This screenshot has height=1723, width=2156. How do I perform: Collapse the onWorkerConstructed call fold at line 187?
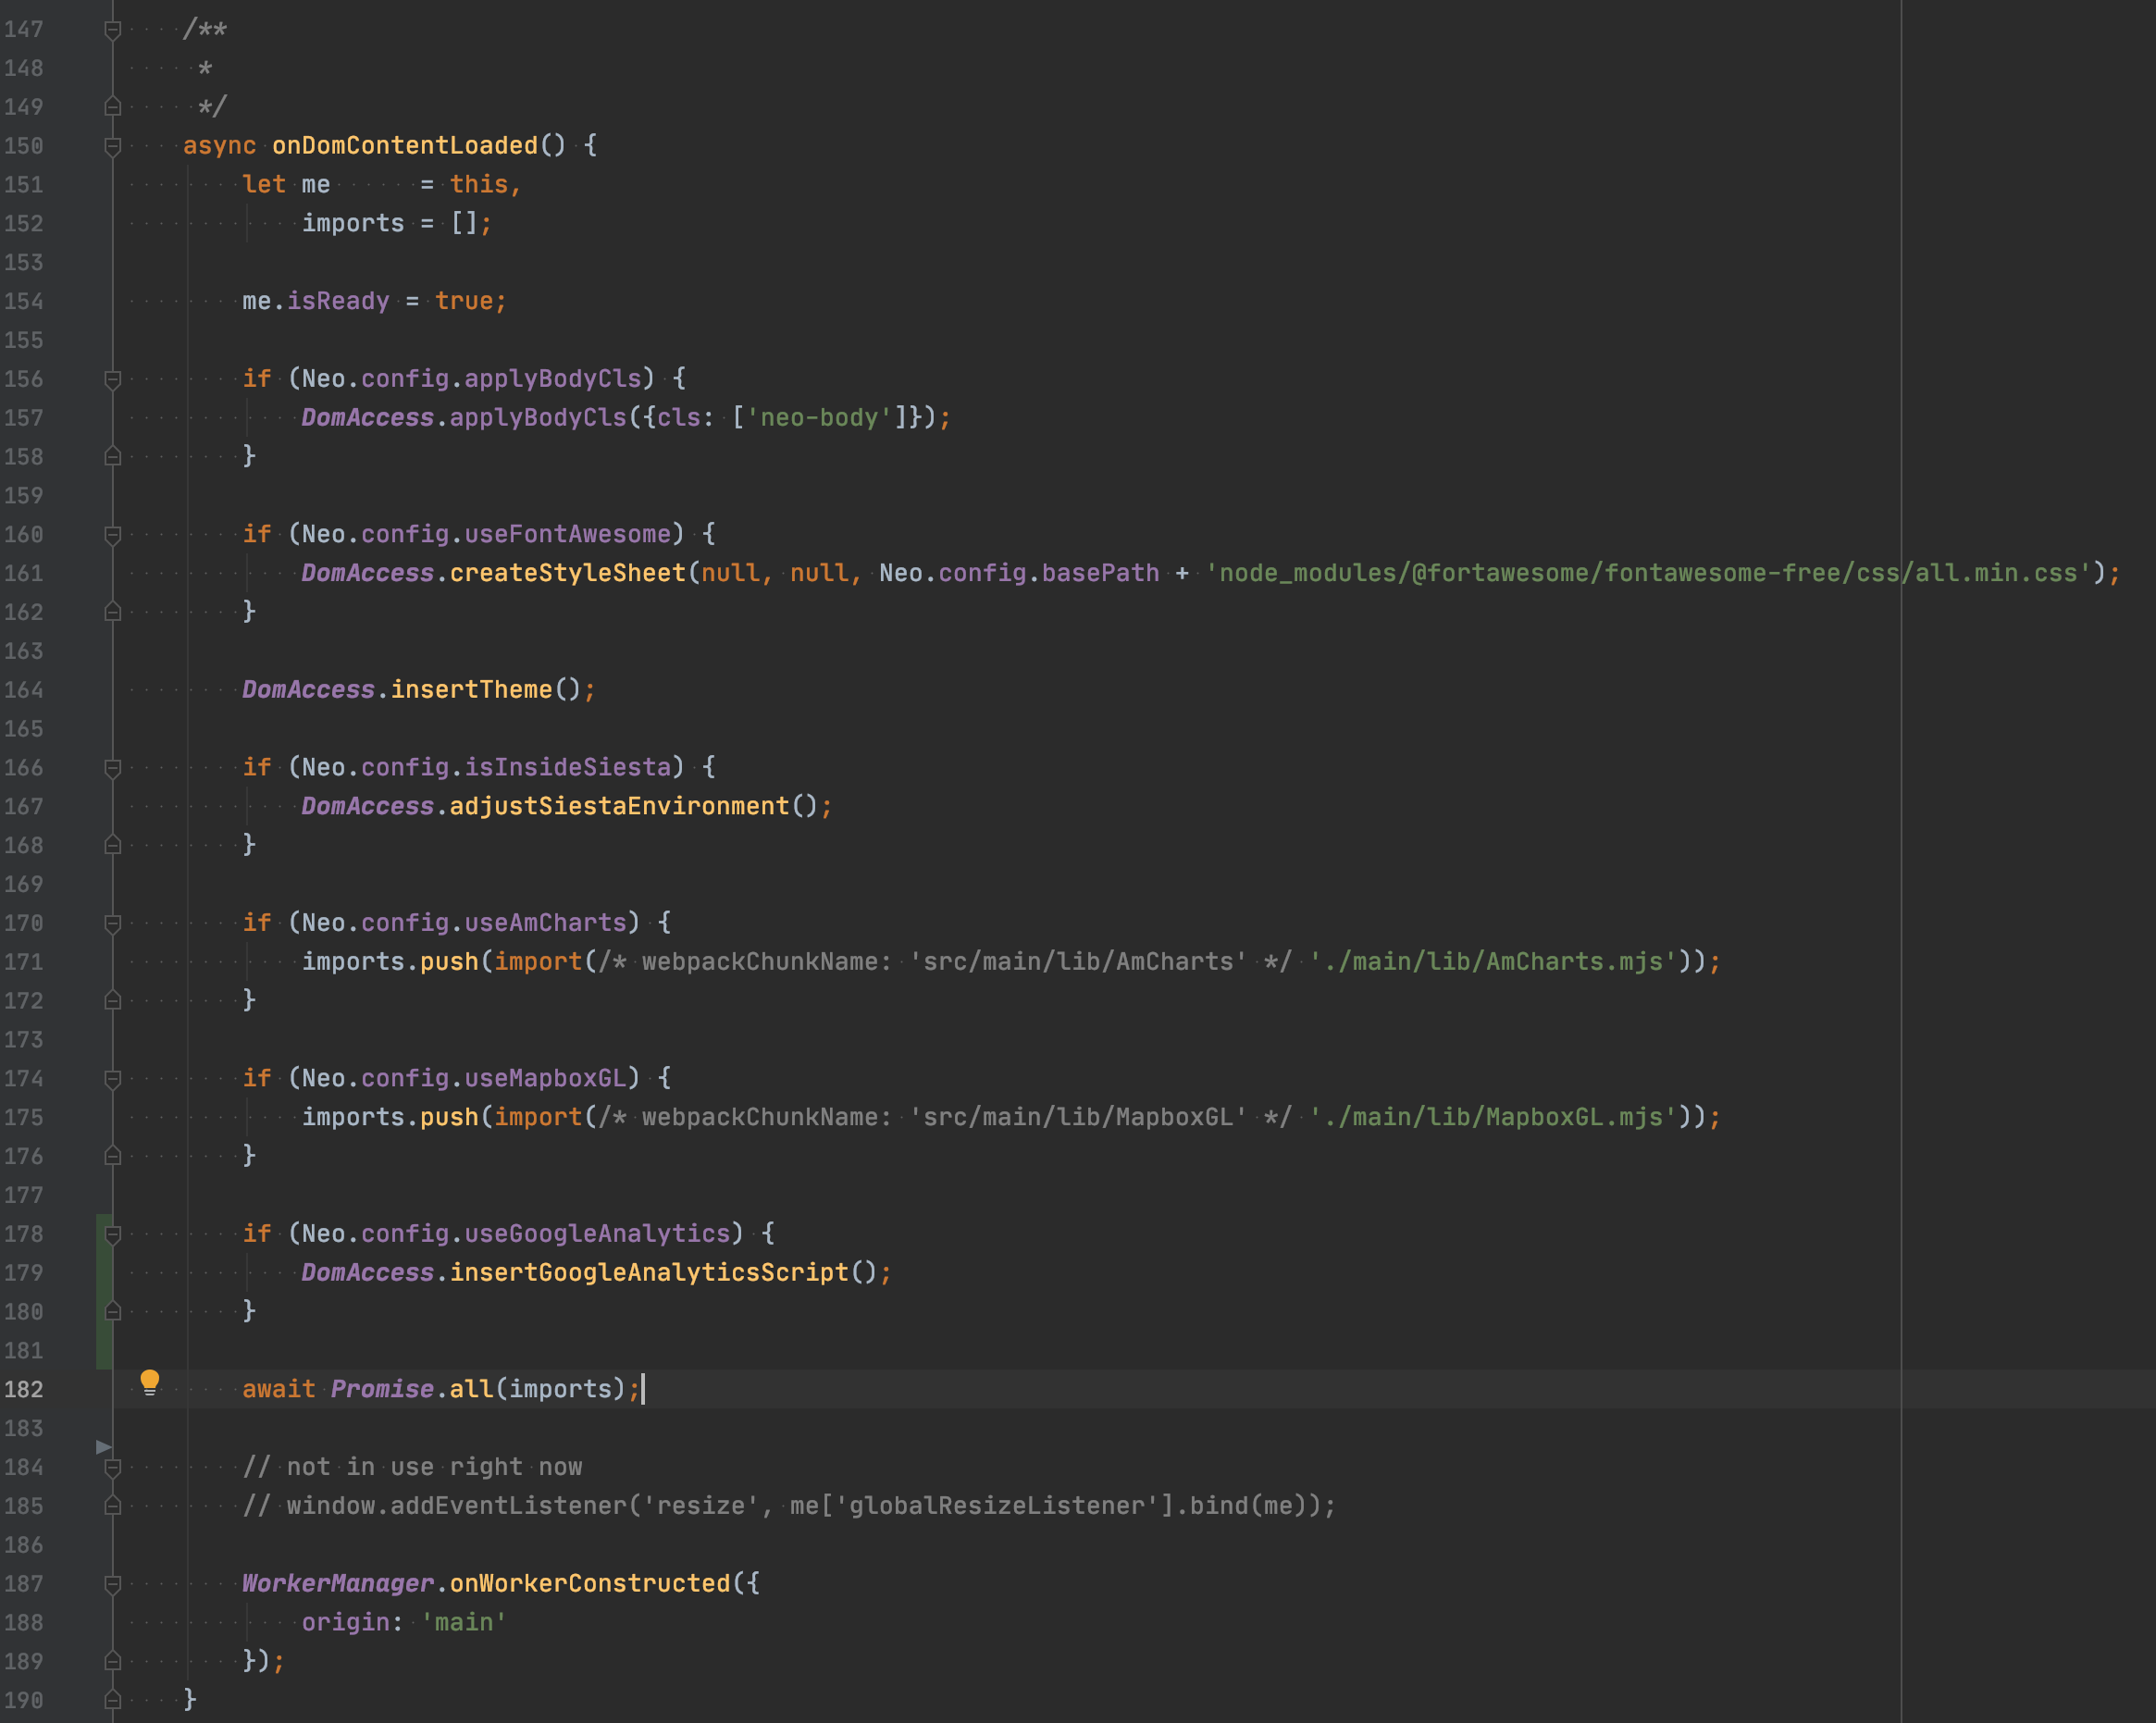pyautogui.click(x=113, y=1584)
